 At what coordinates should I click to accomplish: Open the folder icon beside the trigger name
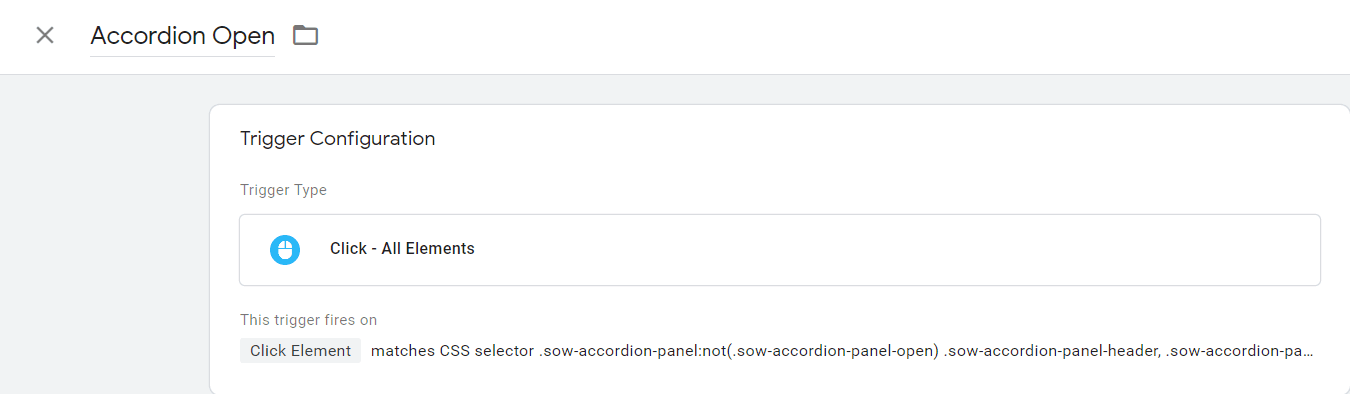tap(305, 36)
